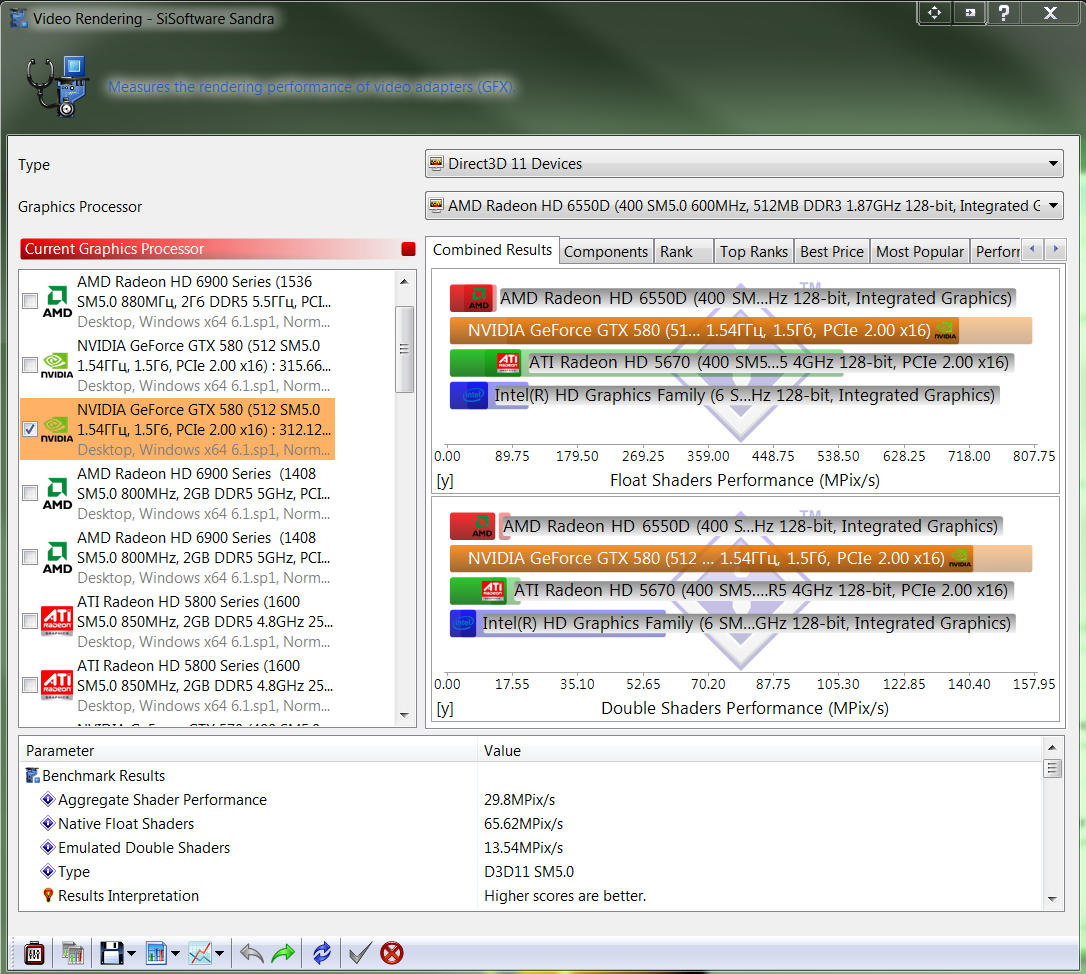Screen dimensions: 1086x974
Task: Click the [y] axis toggle of Float Shaders chart
Action: point(445,480)
